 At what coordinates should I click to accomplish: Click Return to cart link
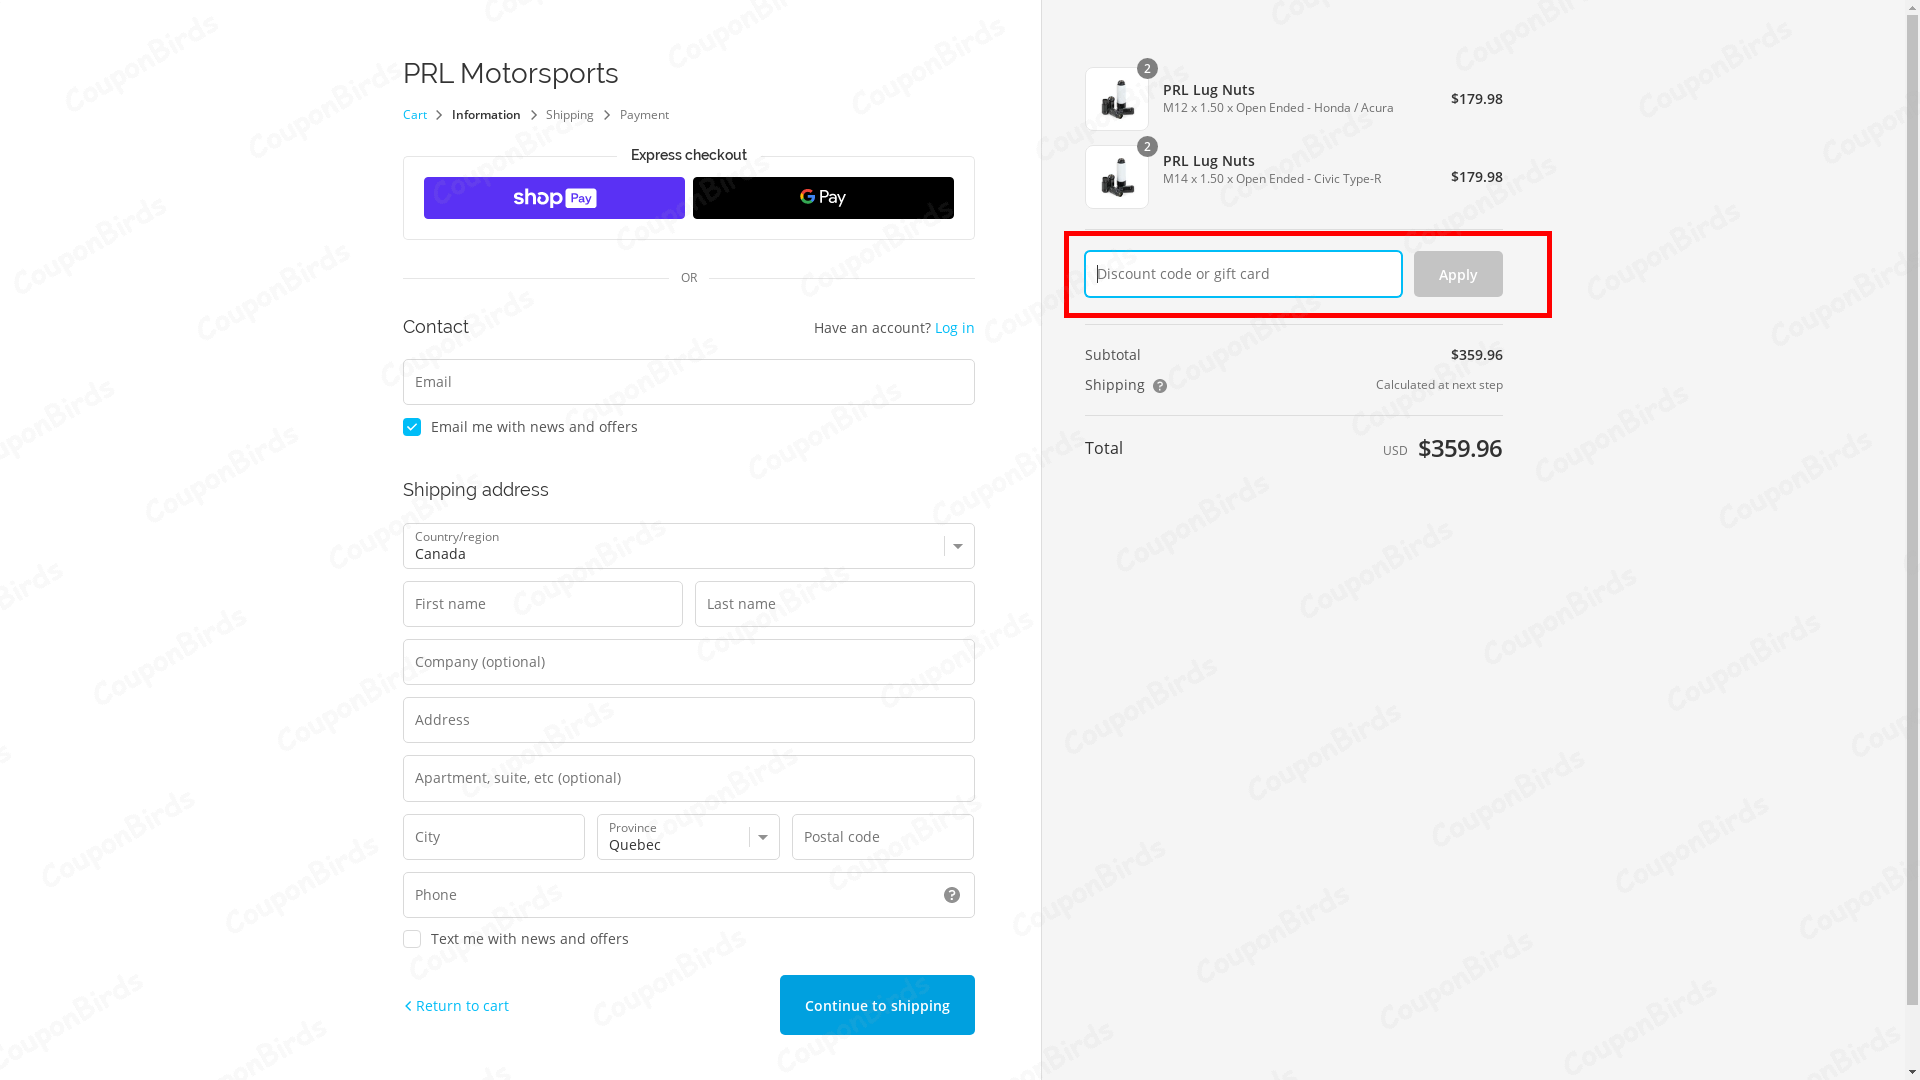tap(456, 1006)
